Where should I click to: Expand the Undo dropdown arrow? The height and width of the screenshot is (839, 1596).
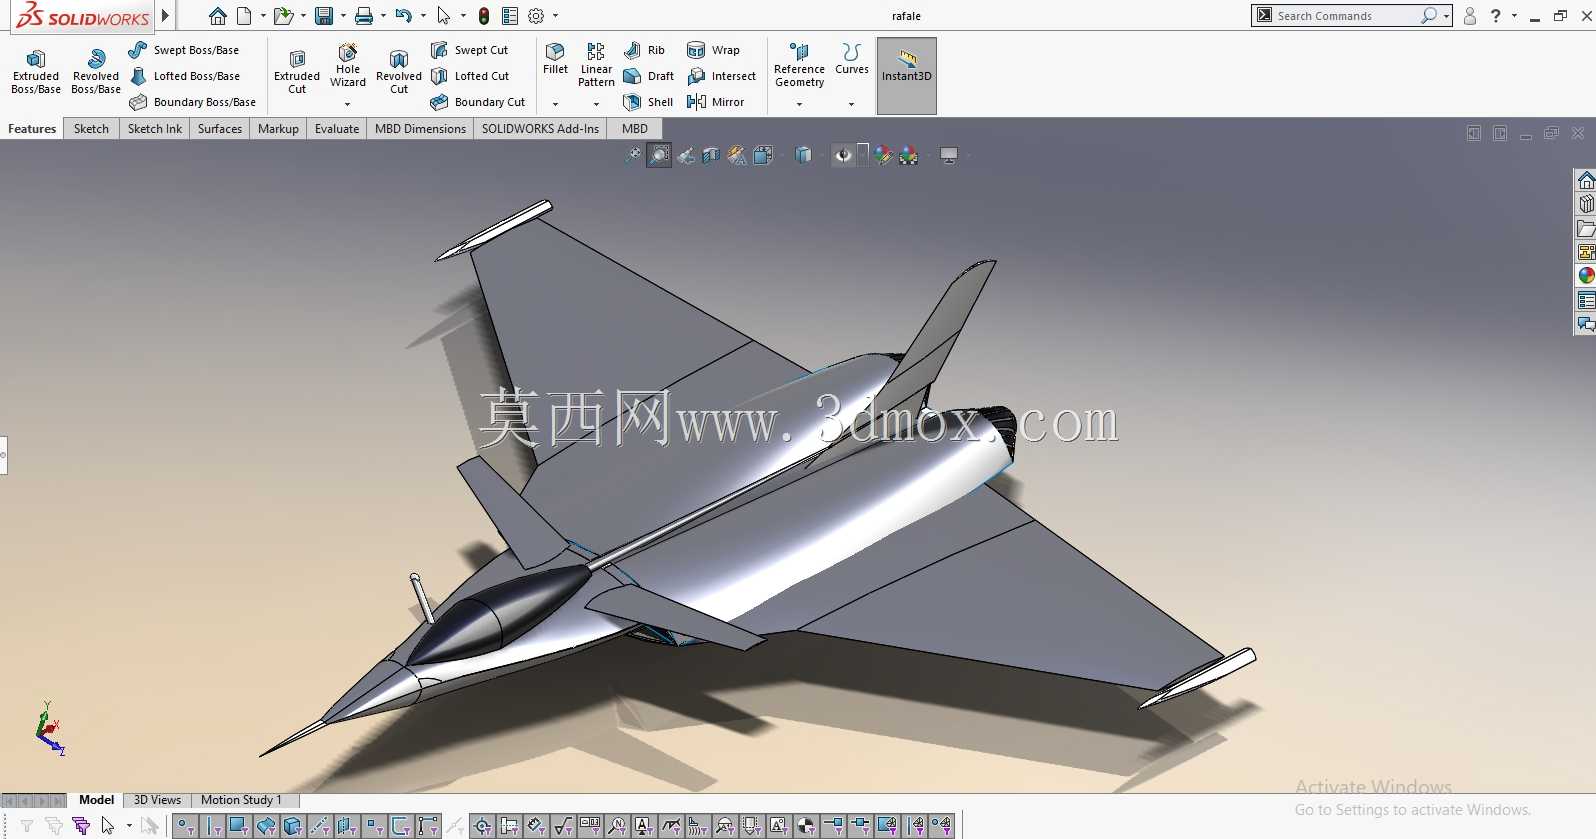pyautogui.click(x=423, y=16)
